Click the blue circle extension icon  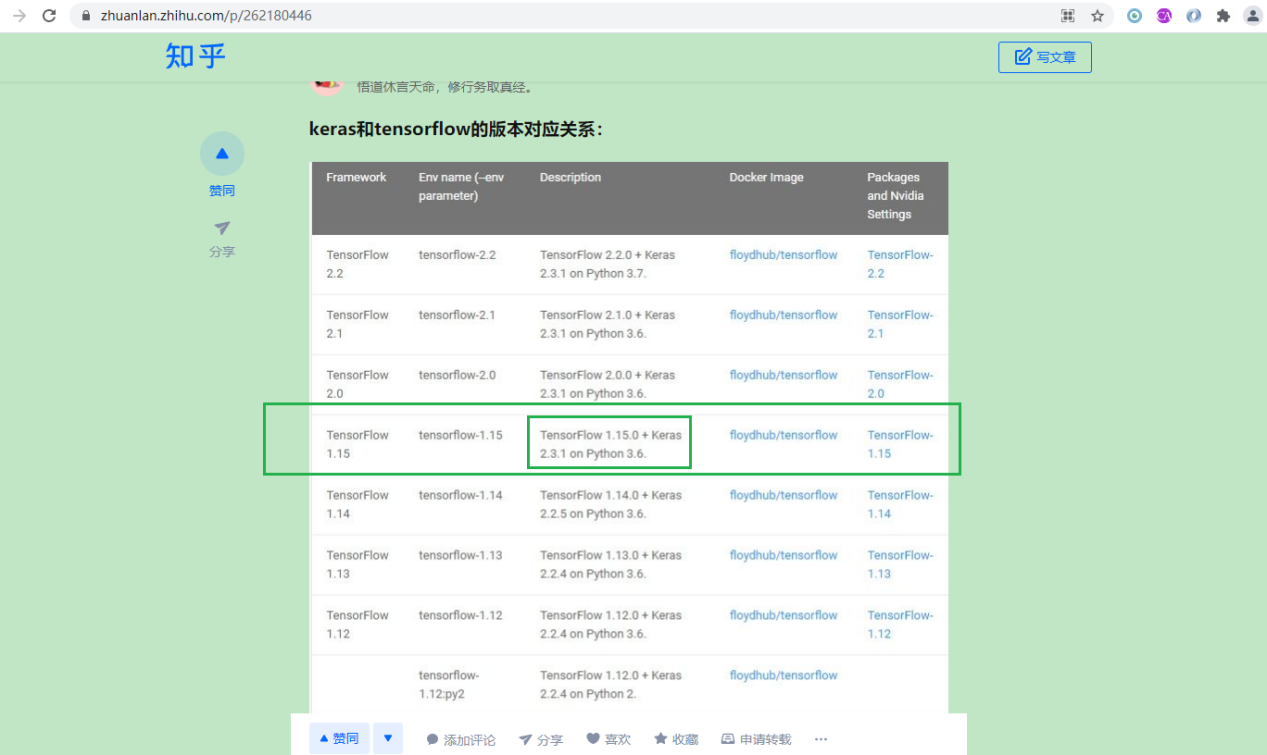1134,16
